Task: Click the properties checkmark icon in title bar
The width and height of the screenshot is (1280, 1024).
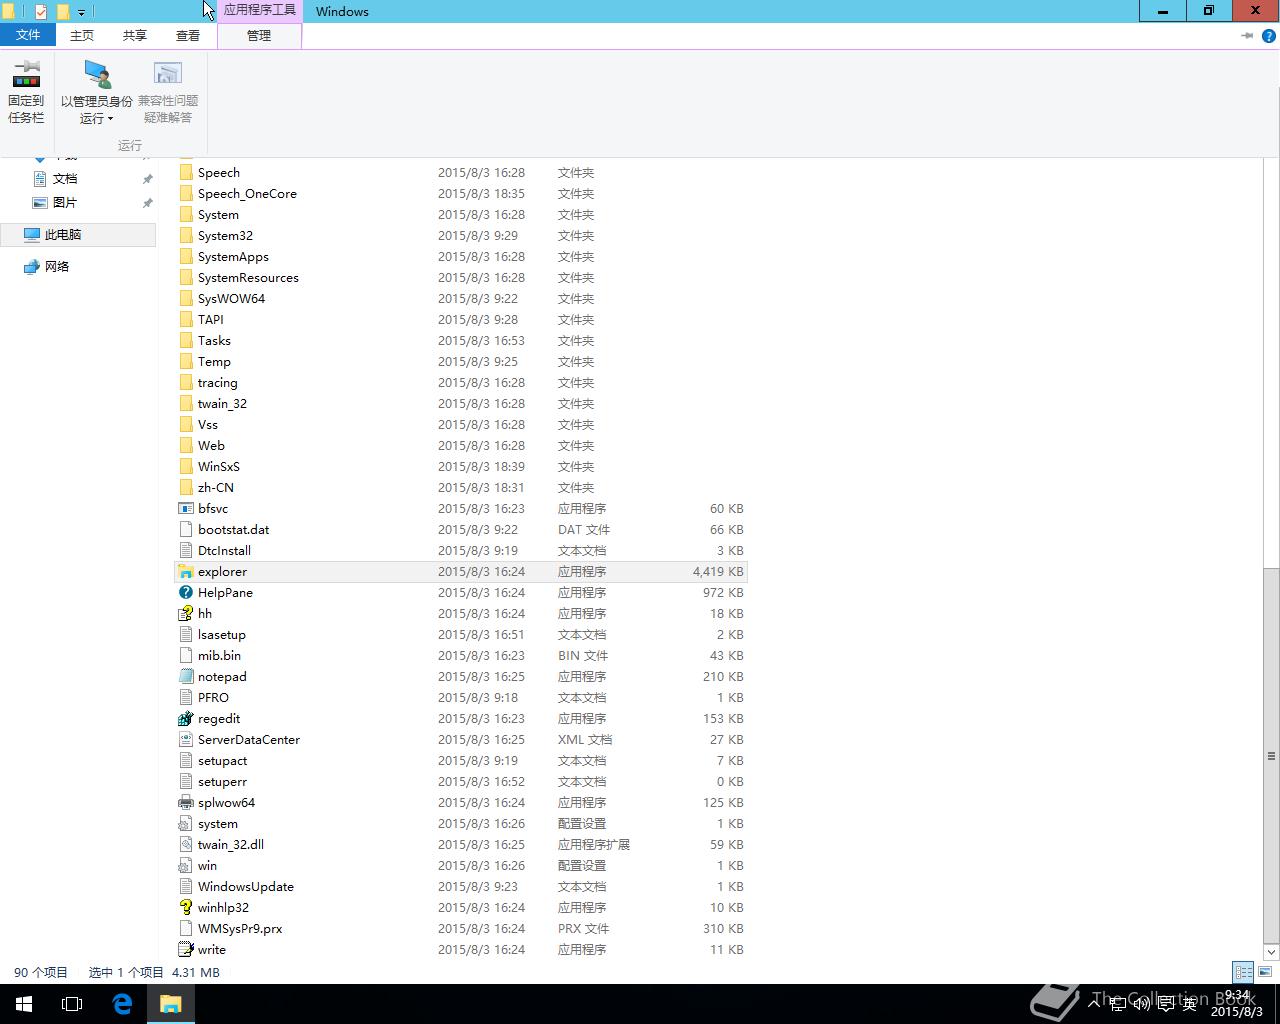Action: click(41, 12)
